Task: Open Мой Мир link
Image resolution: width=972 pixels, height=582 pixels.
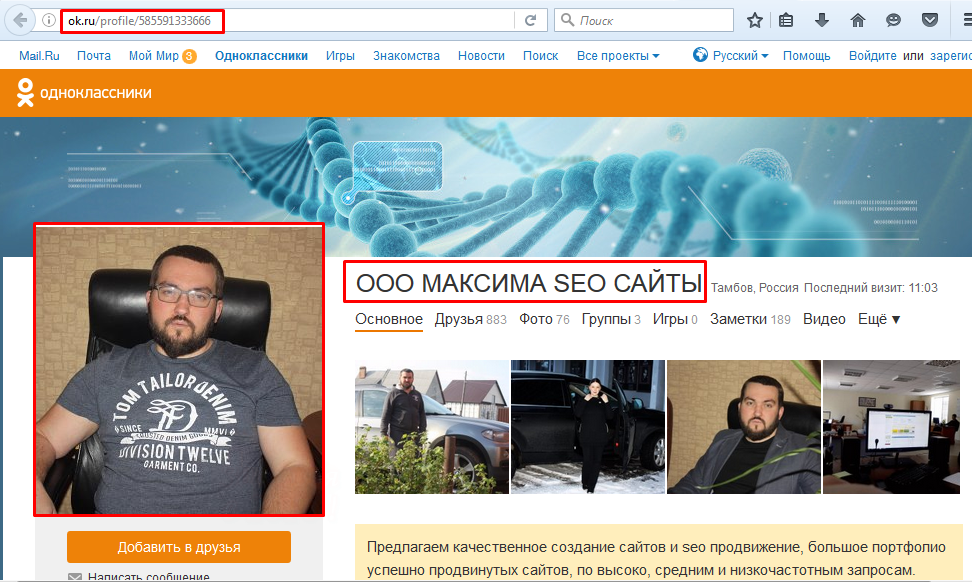Action: (x=154, y=56)
